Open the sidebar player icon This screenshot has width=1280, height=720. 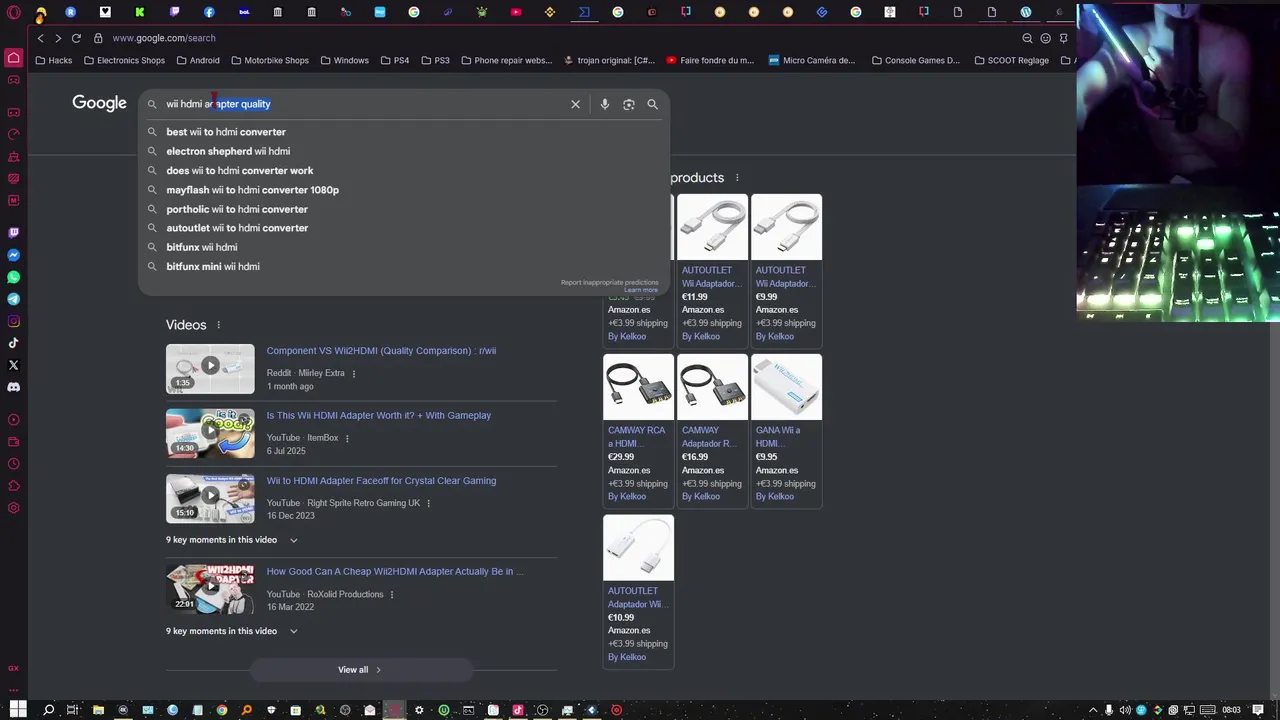[x=14, y=420]
